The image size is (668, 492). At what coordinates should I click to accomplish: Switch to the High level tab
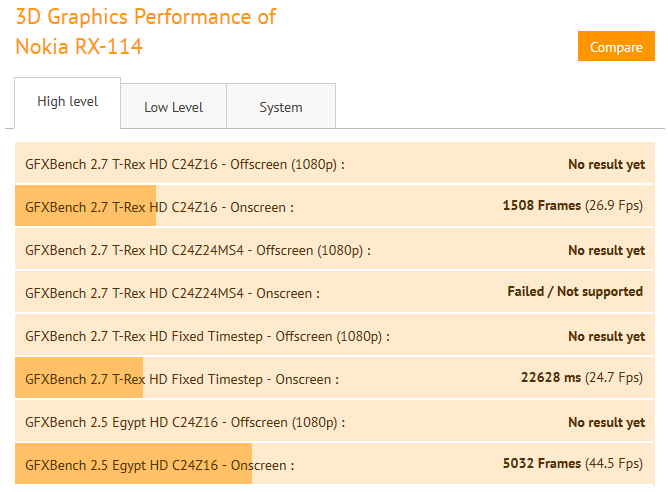tap(67, 102)
